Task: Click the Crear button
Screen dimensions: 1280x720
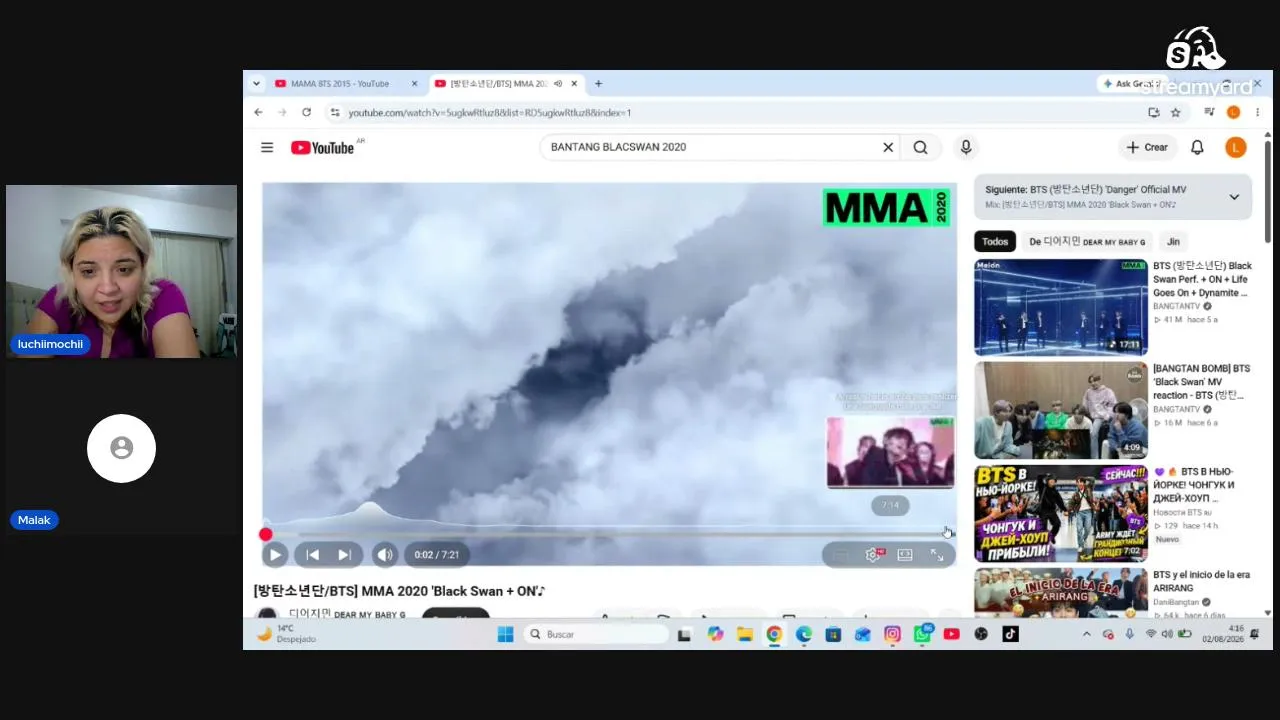Action: pyautogui.click(x=1147, y=147)
